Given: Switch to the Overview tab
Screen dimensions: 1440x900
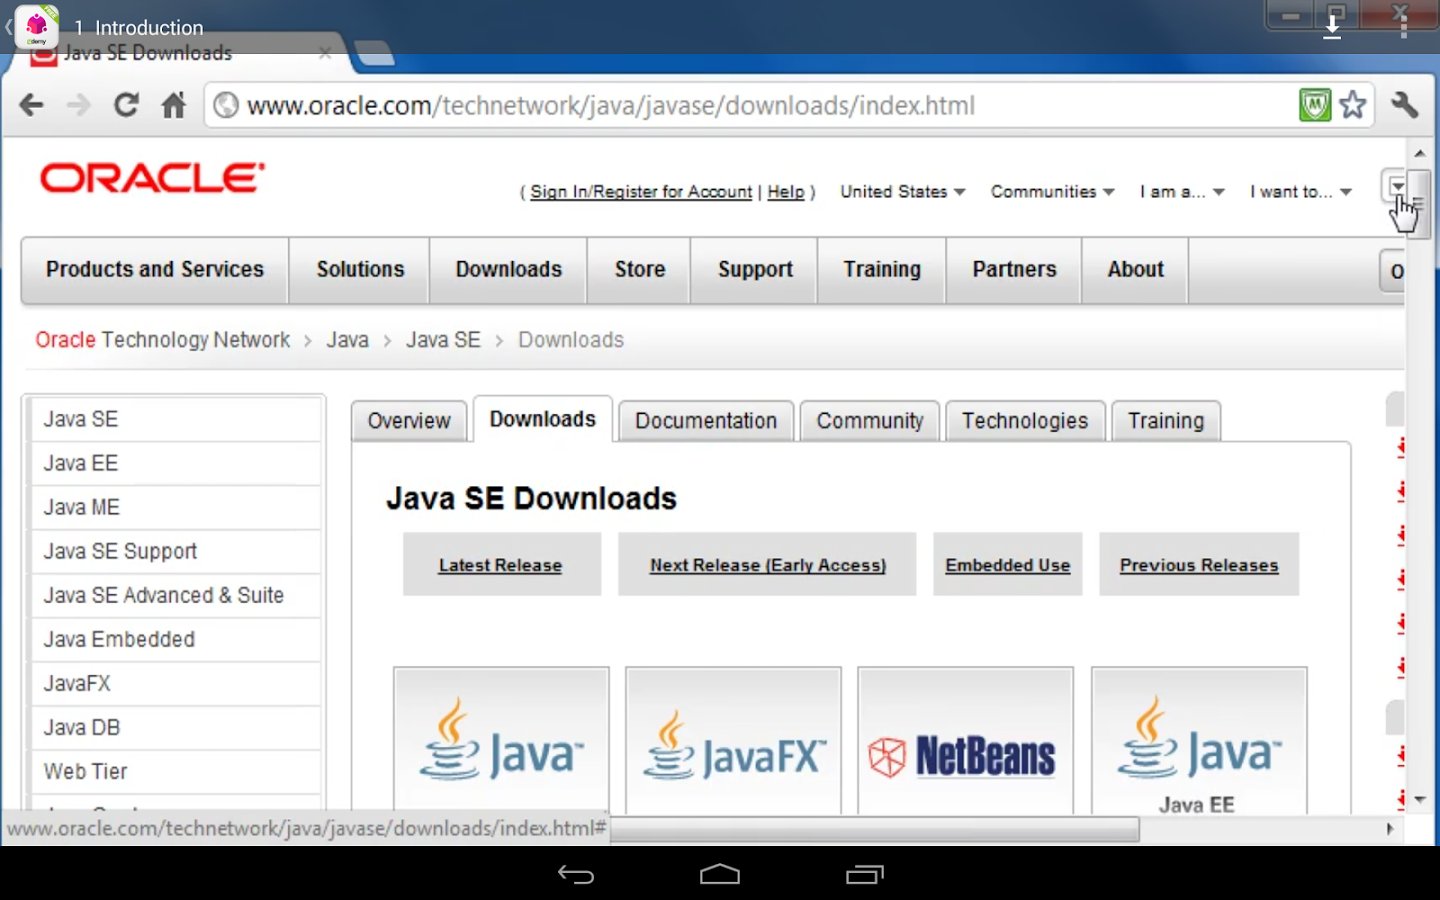Looking at the screenshot, I should tap(409, 421).
